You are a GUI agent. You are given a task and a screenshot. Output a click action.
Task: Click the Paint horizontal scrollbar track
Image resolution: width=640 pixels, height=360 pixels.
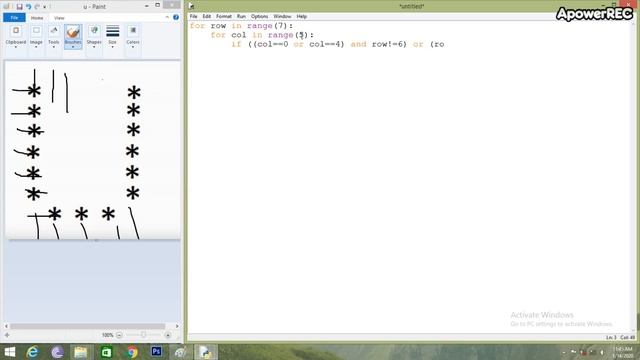(88, 326)
